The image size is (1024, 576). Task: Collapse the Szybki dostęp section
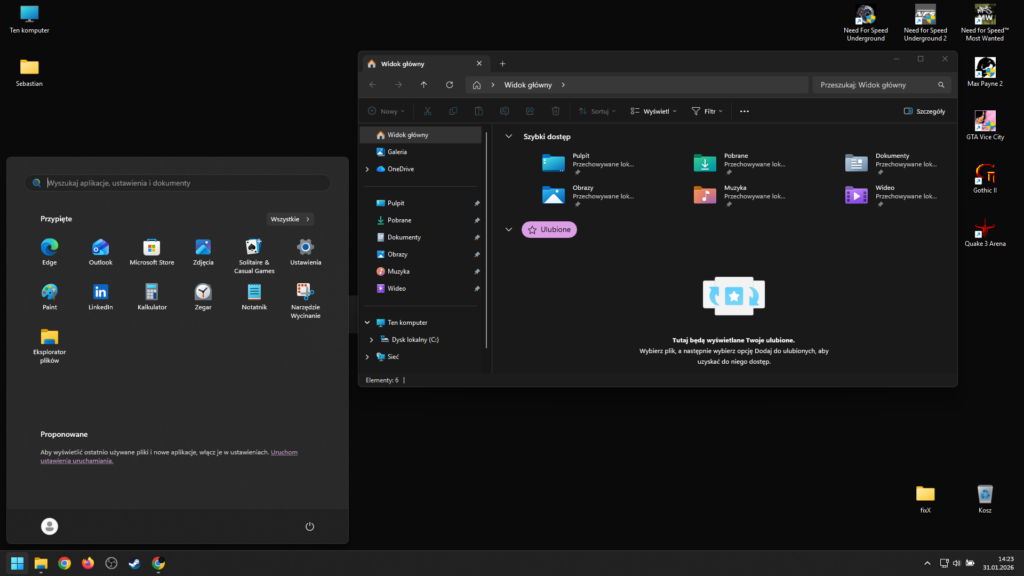[508, 136]
